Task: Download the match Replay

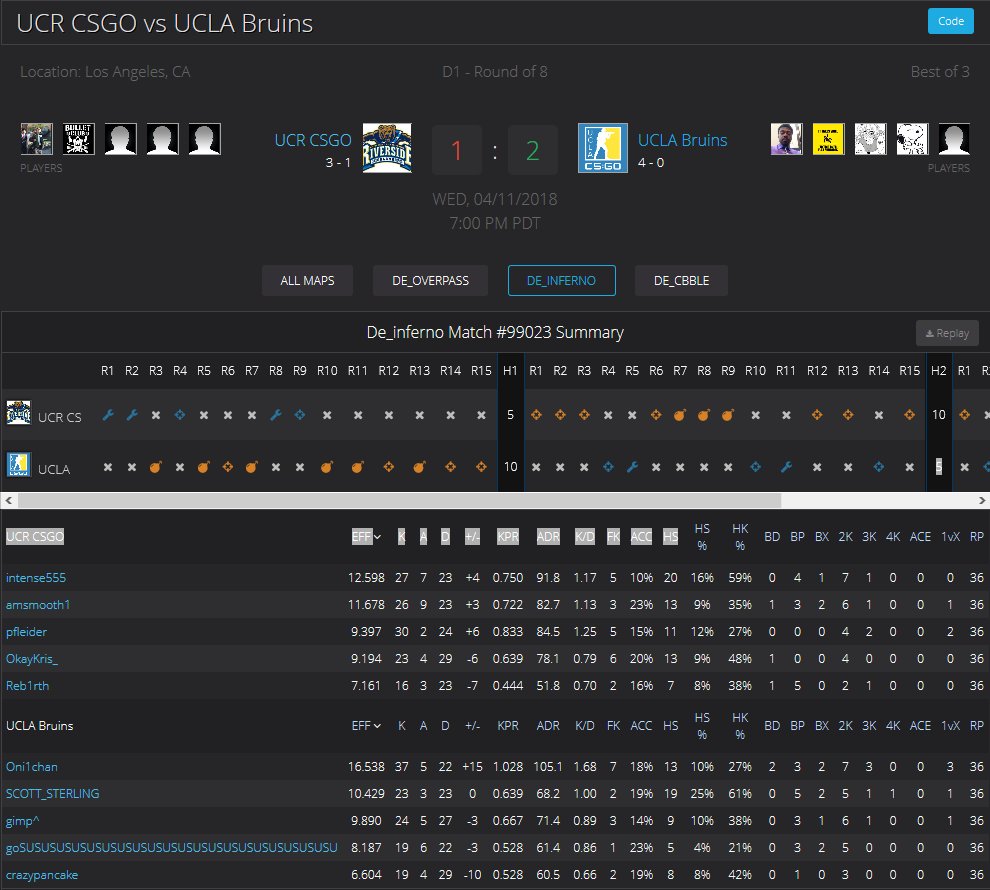Action: [947, 333]
